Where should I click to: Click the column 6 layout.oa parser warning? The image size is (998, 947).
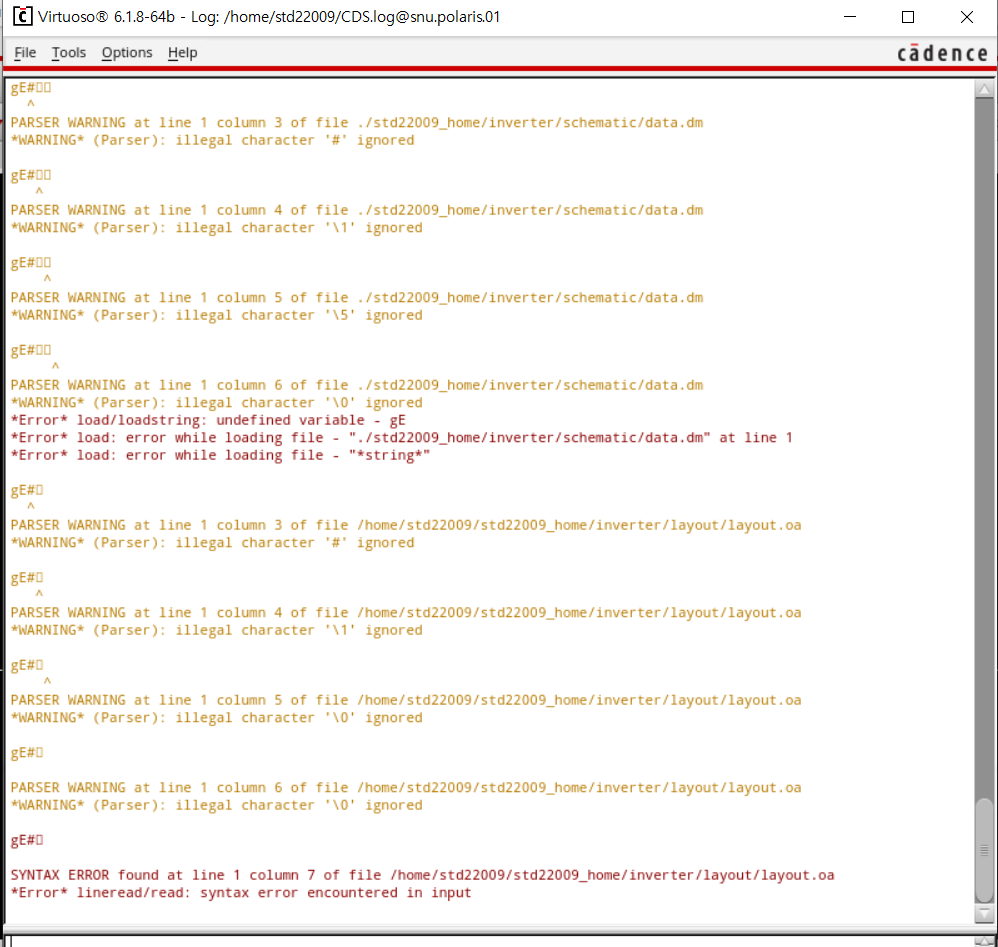click(x=405, y=788)
